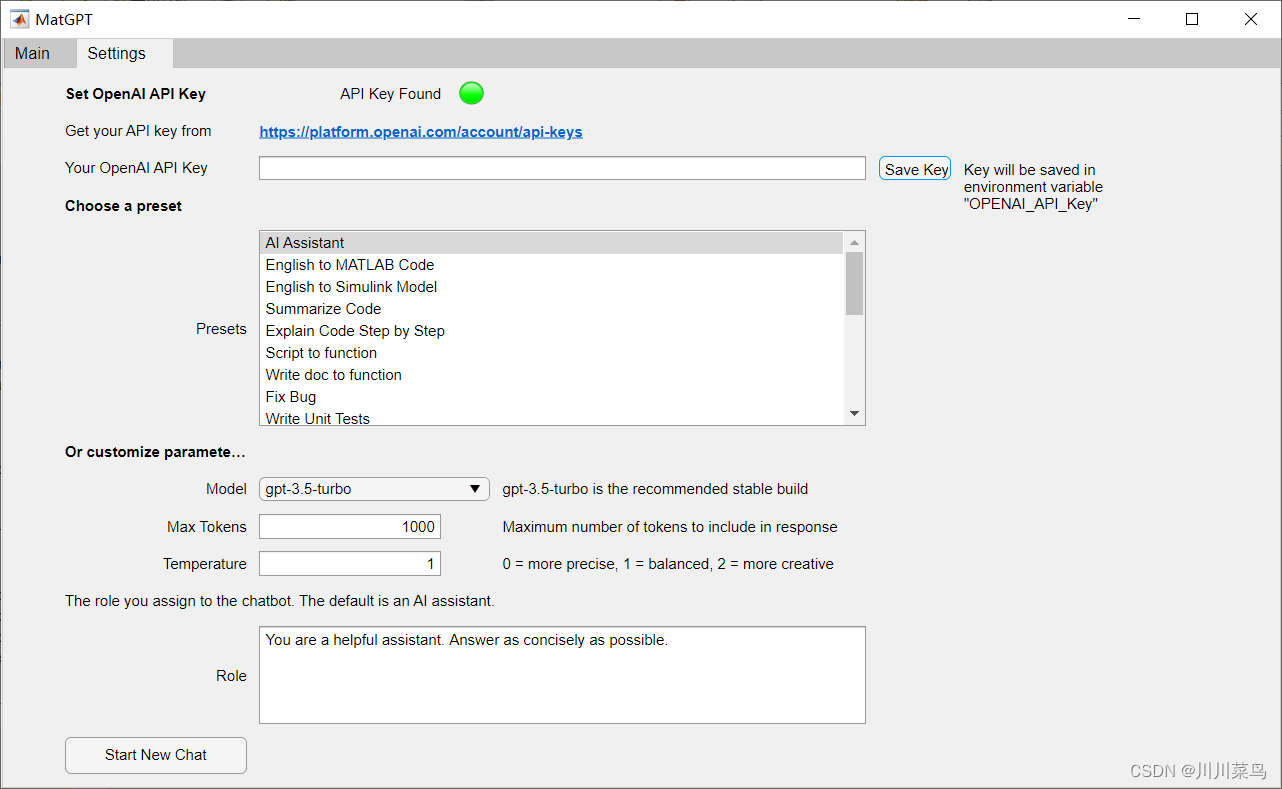The width and height of the screenshot is (1282, 789).
Task: Switch to the Settings tab
Action: tap(116, 53)
